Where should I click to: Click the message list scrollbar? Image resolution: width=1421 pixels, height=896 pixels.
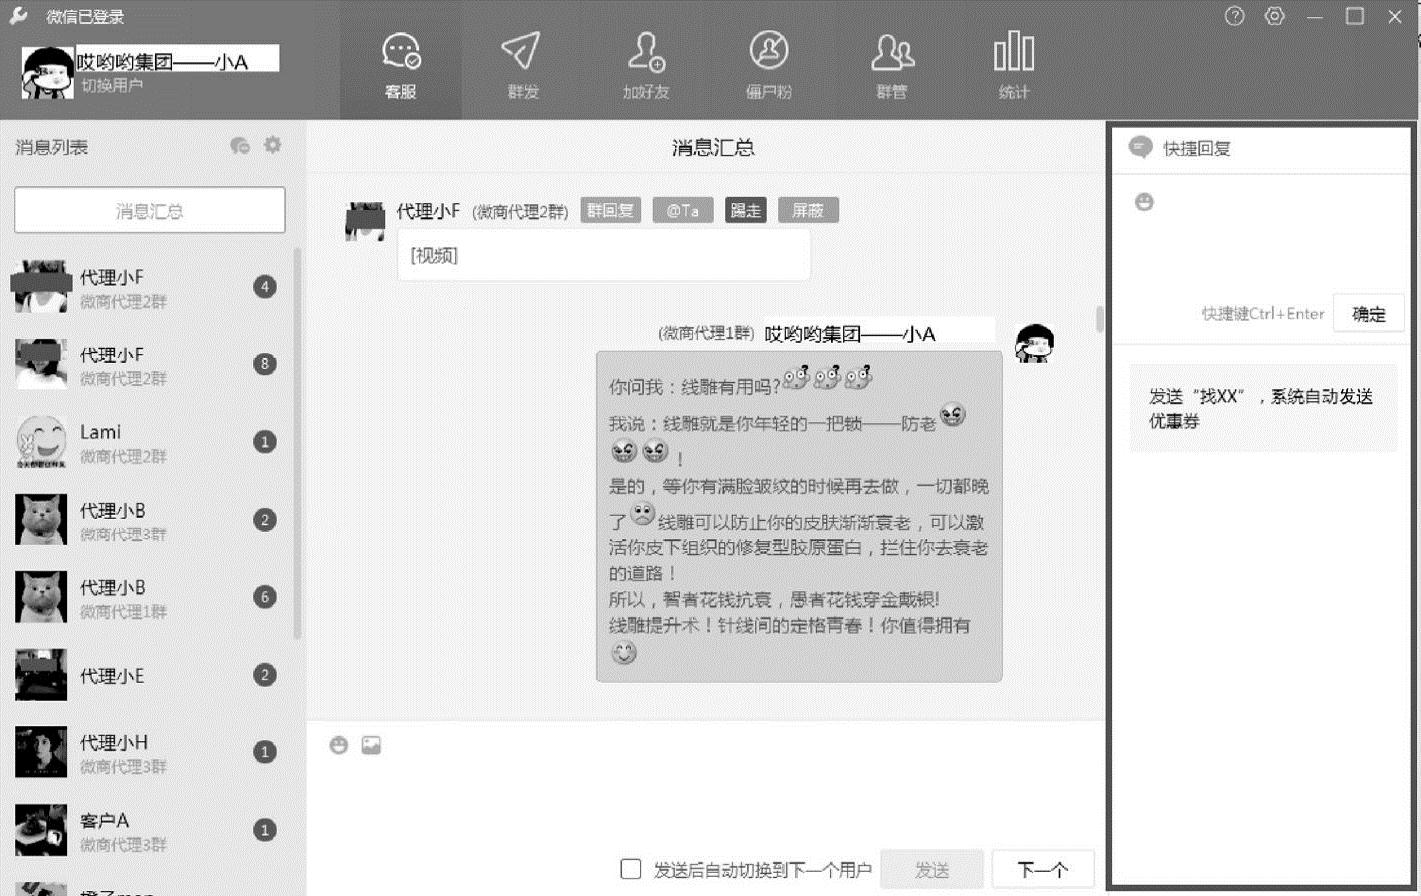click(x=298, y=443)
